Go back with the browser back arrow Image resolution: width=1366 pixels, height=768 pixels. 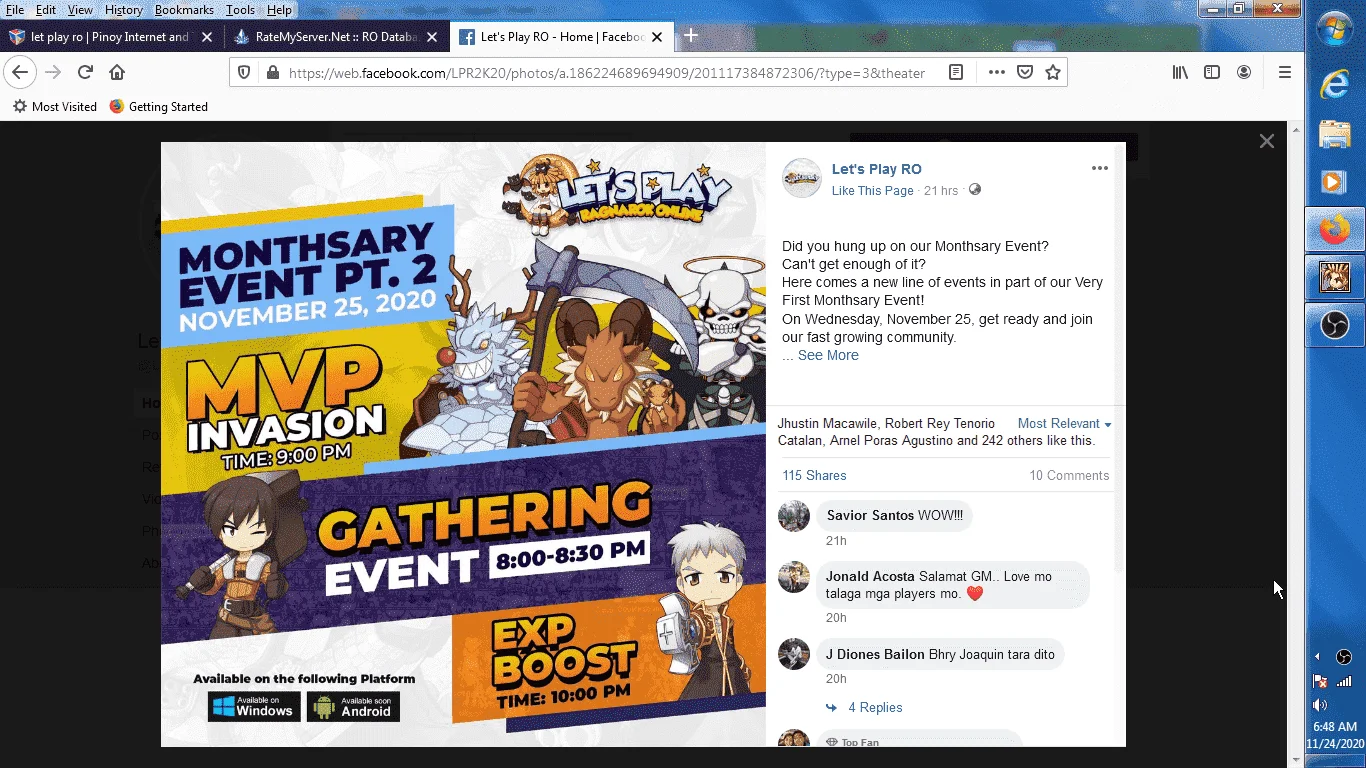pyautogui.click(x=20, y=72)
